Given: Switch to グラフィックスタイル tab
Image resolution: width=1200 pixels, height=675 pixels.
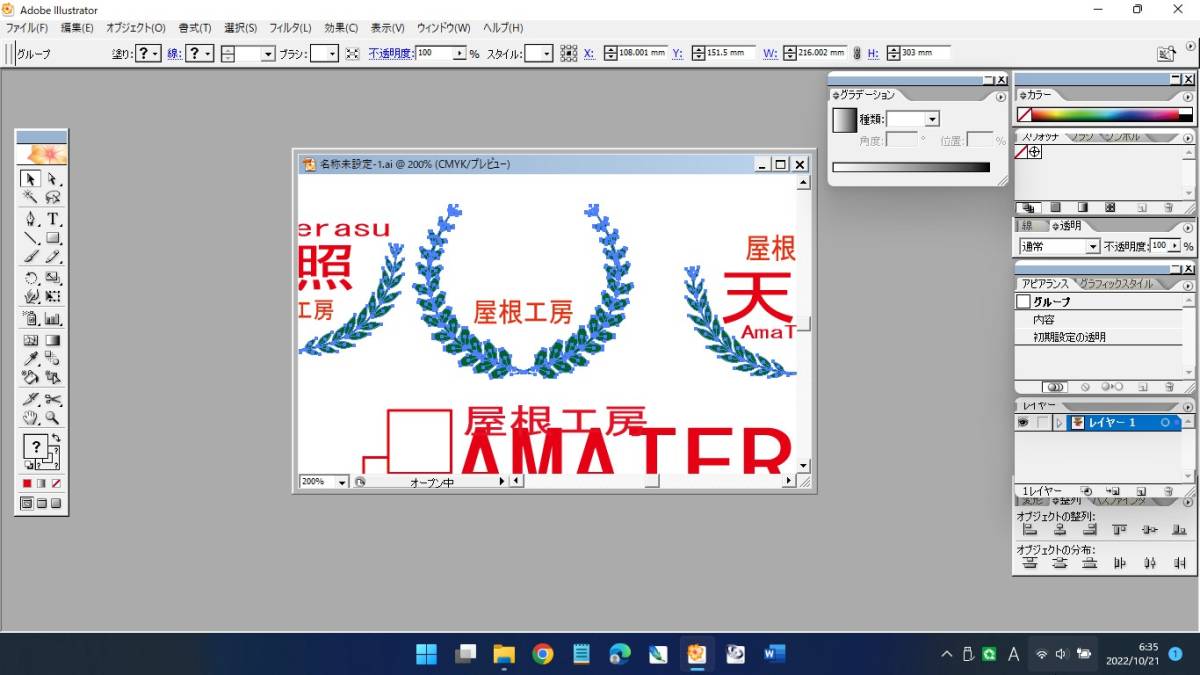Looking at the screenshot, I should point(1116,284).
